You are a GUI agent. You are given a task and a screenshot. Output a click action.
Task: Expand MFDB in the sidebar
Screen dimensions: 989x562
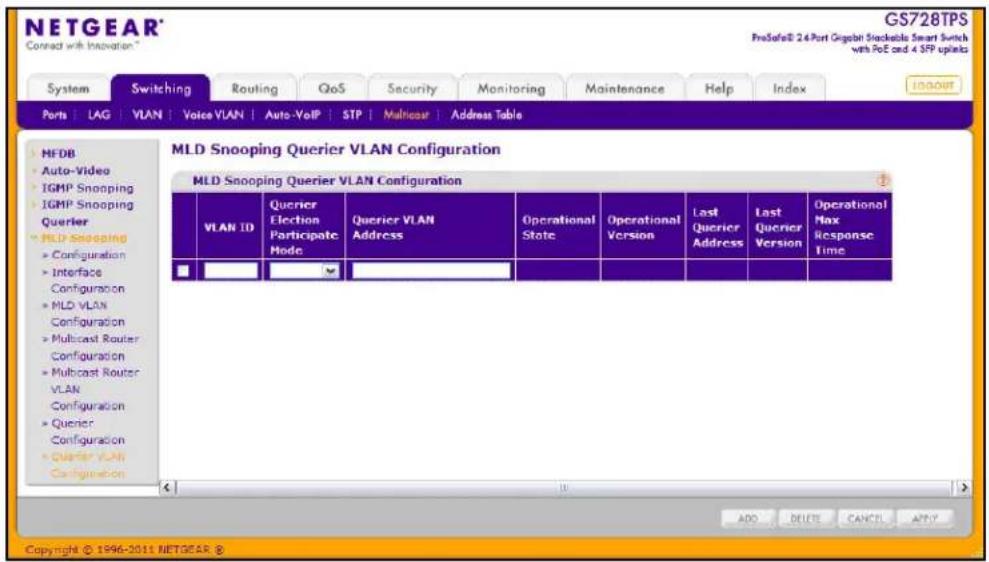click(x=58, y=153)
